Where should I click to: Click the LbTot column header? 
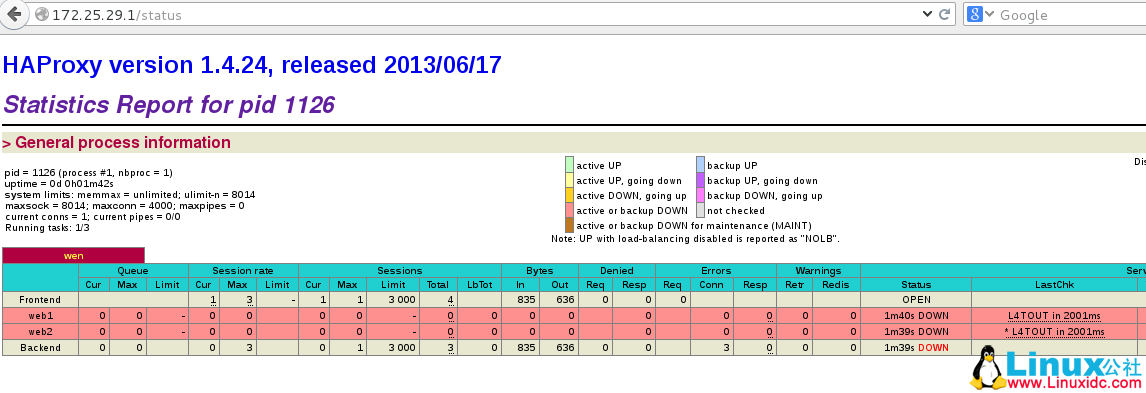[479, 285]
